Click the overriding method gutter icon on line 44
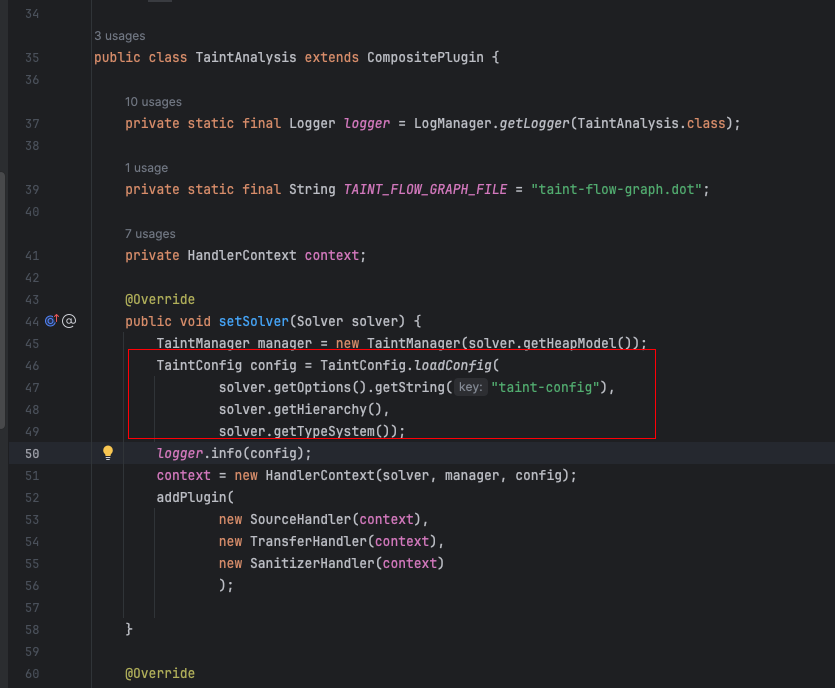Screen dimensions: 835x688 tap(52, 321)
